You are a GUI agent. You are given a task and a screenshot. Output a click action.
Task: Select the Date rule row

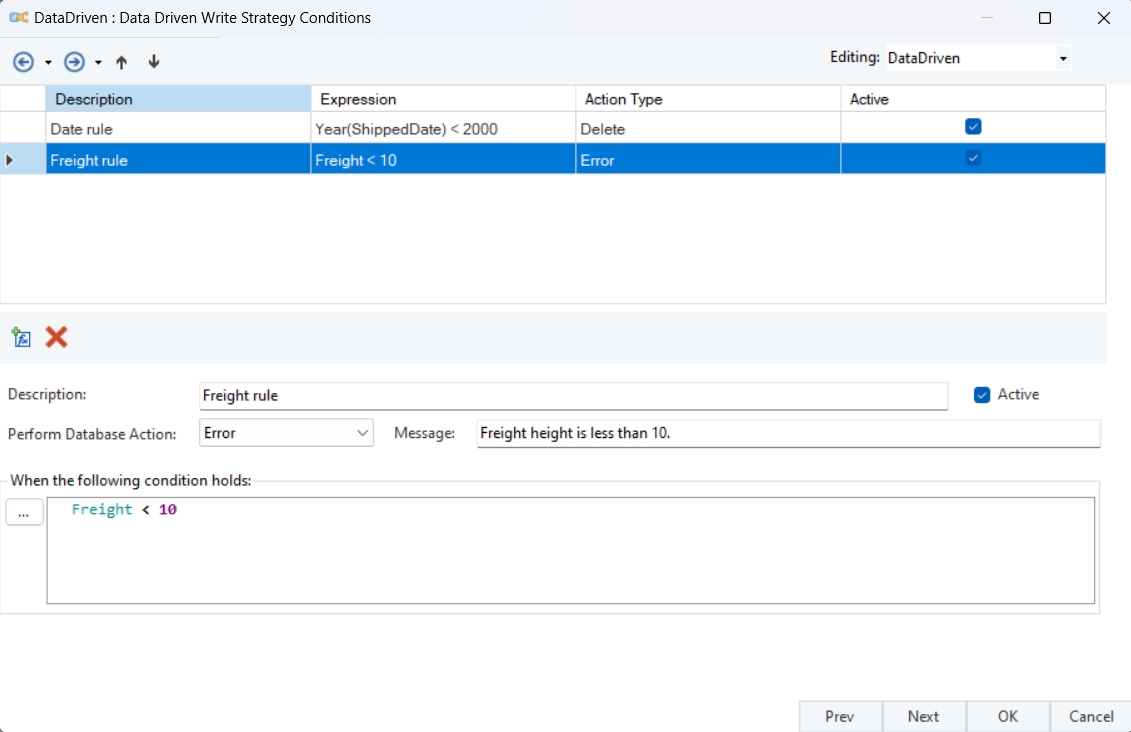coord(180,128)
